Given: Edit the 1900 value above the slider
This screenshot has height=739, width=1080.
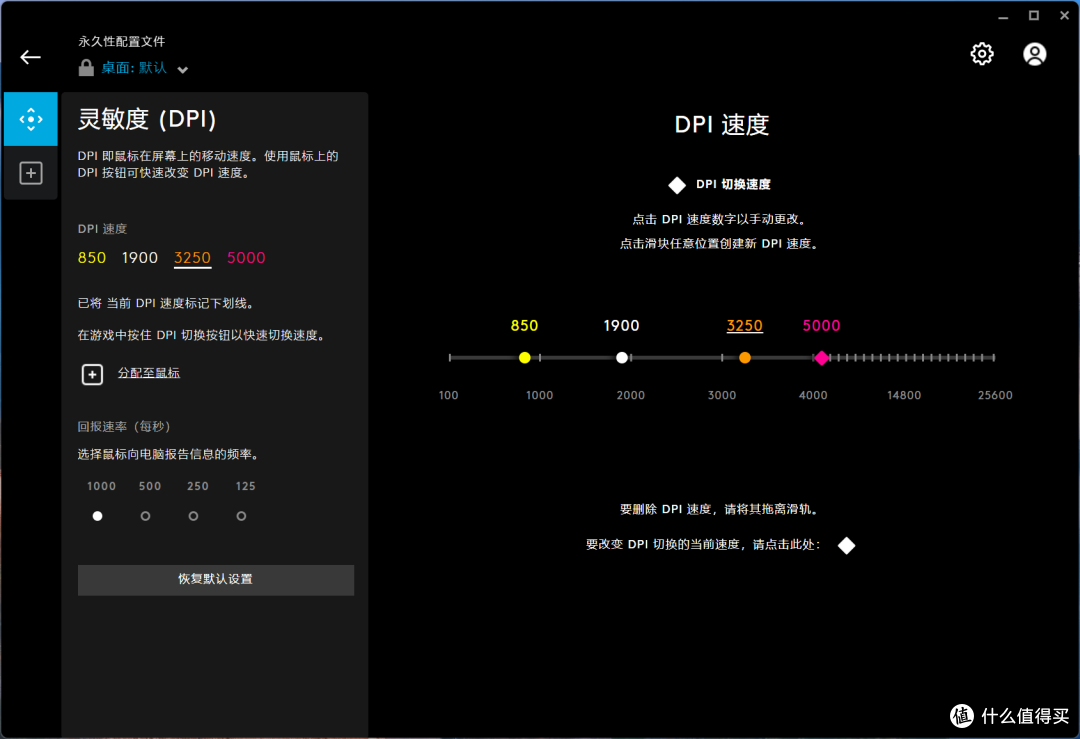Looking at the screenshot, I should (621, 326).
